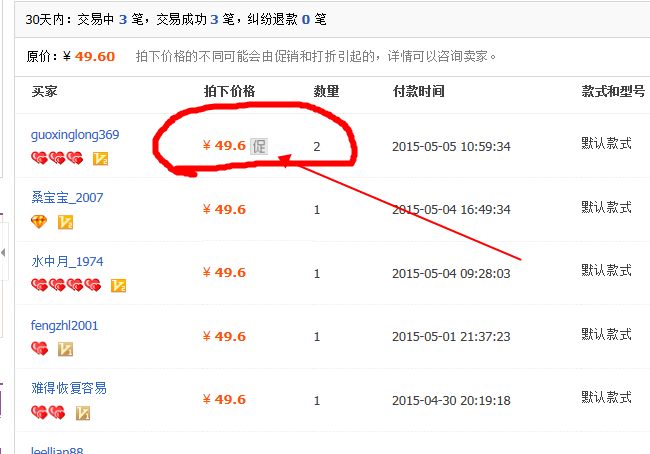650x454 pixels.
Task: Click the four hearts rating under 水中月_1974
Action: [66, 285]
